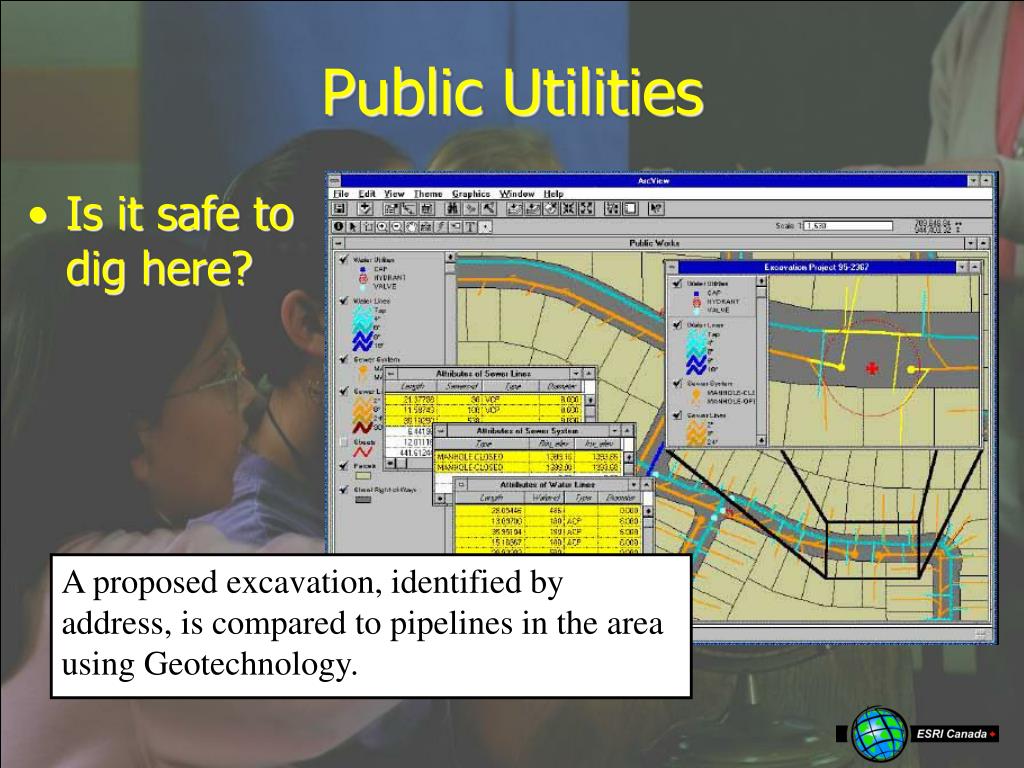Click Length column header in Sewer Lines table
The image size is (1024, 768).
pyautogui.click(x=413, y=387)
